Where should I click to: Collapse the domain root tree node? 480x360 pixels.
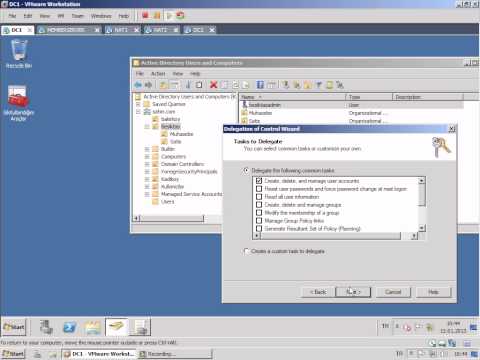pyautogui.click(x=138, y=112)
